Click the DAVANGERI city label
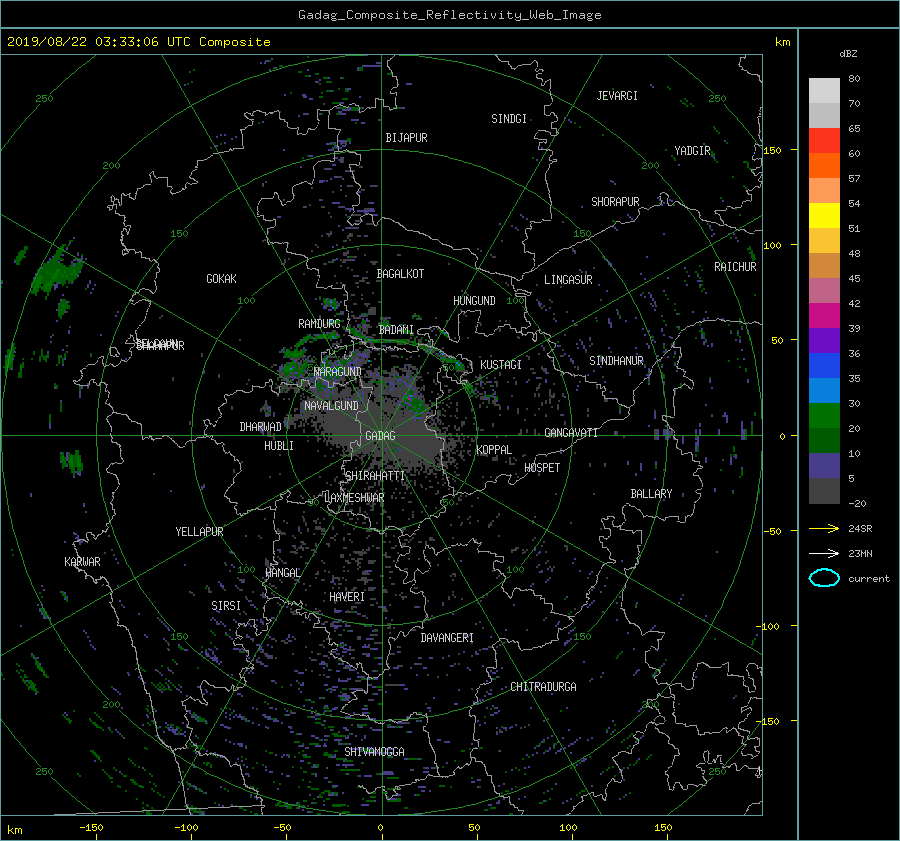 click(x=447, y=638)
